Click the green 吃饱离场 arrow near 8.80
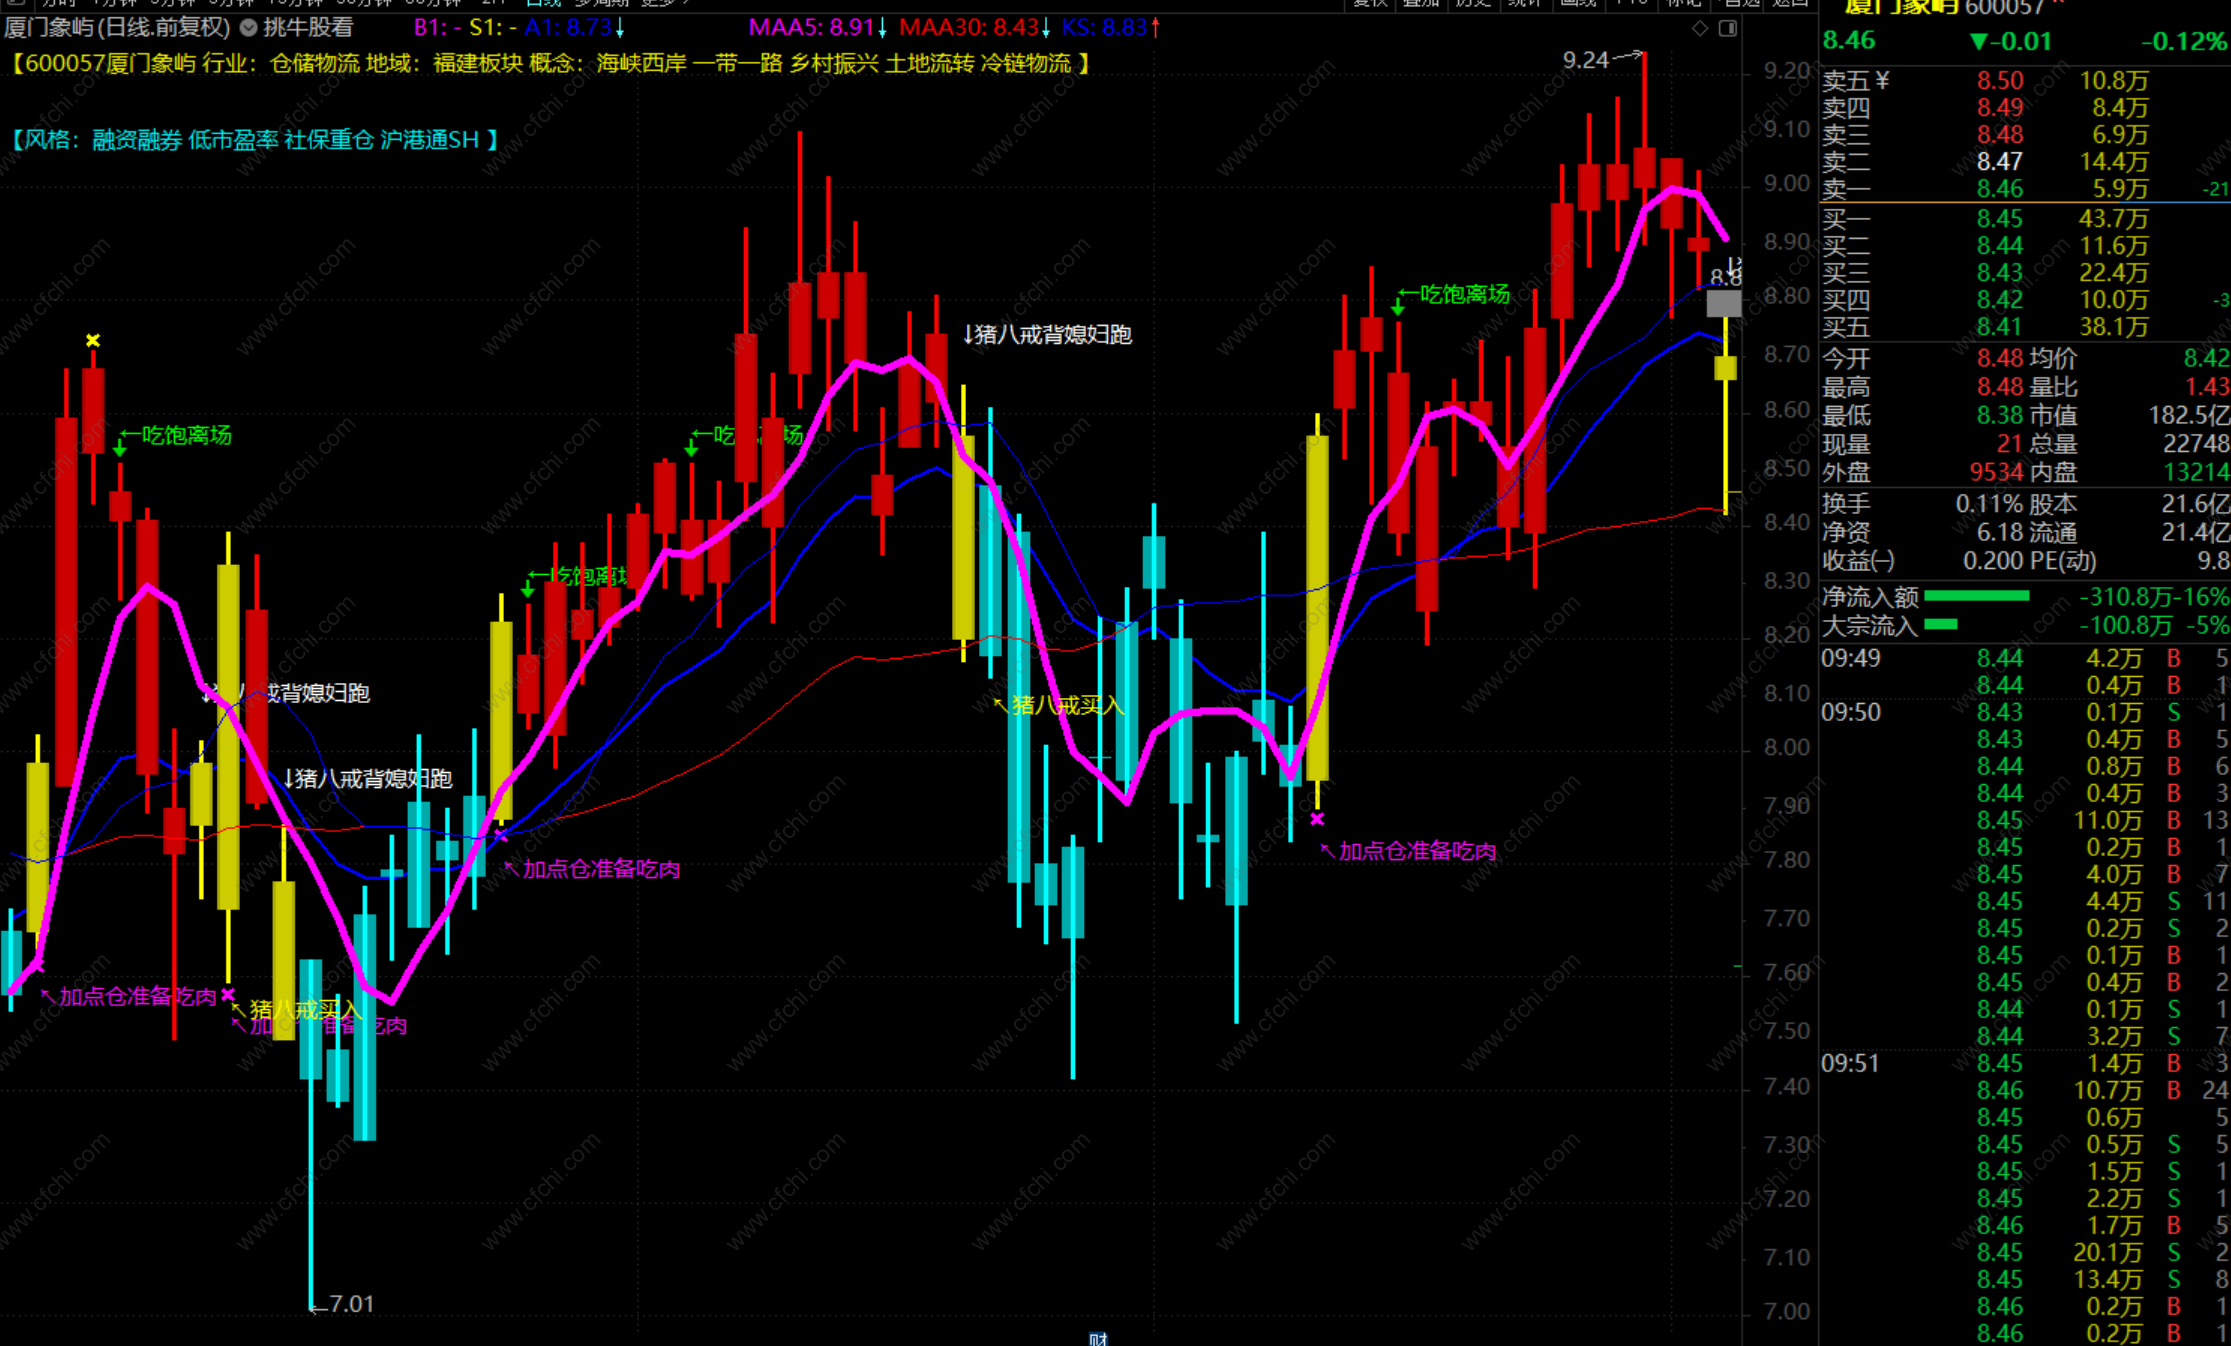Screen dimensions: 2231x1346 coord(1398,305)
